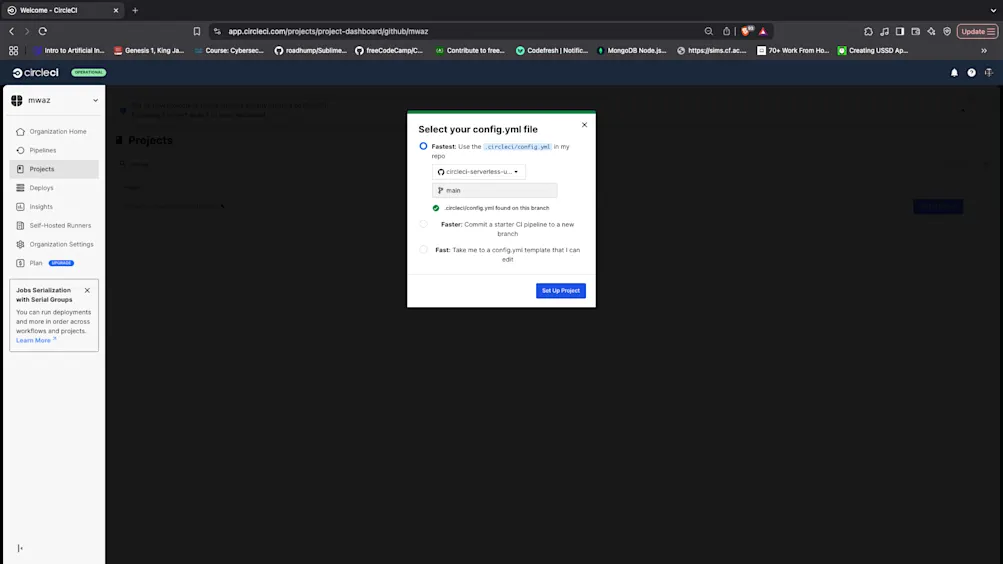Viewport: 1003px width, 564px height.
Task: Reload the CircleCI page
Action: 43,31
